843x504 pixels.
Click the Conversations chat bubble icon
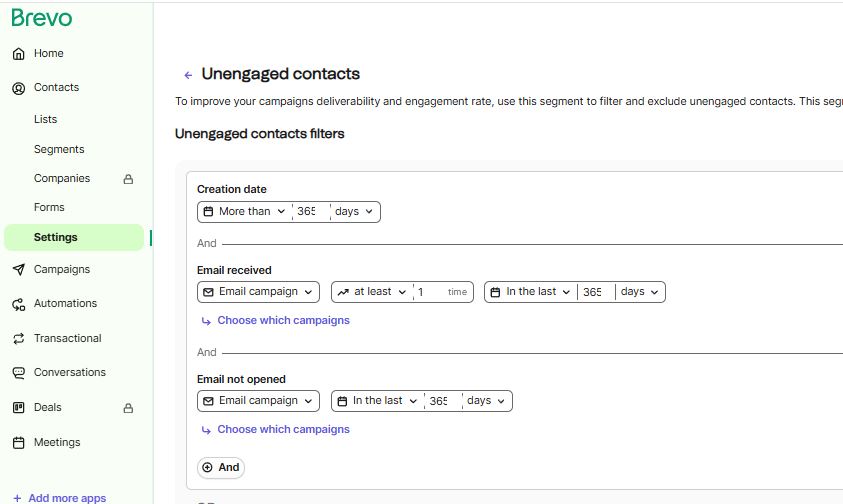click(x=18, y=373)
